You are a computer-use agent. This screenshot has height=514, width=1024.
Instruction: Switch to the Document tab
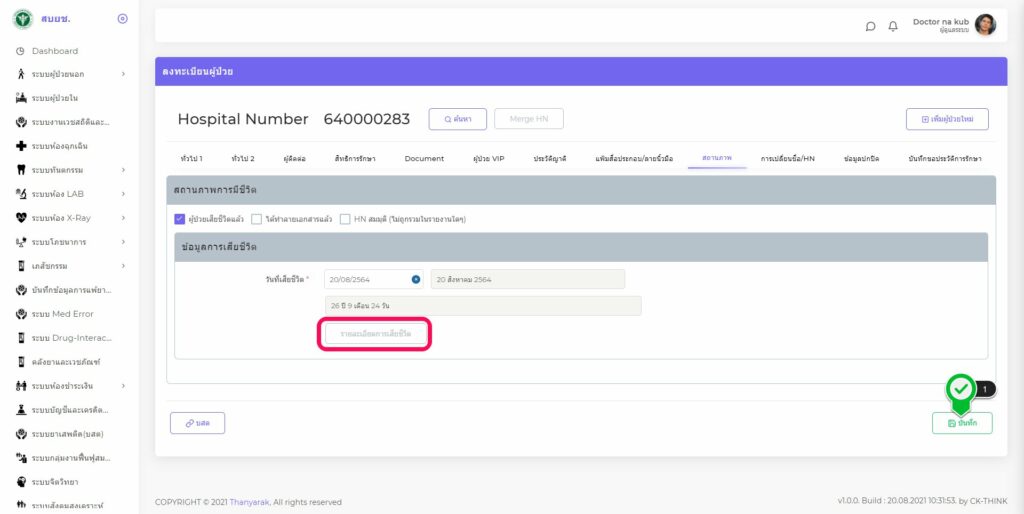[424, 158]
